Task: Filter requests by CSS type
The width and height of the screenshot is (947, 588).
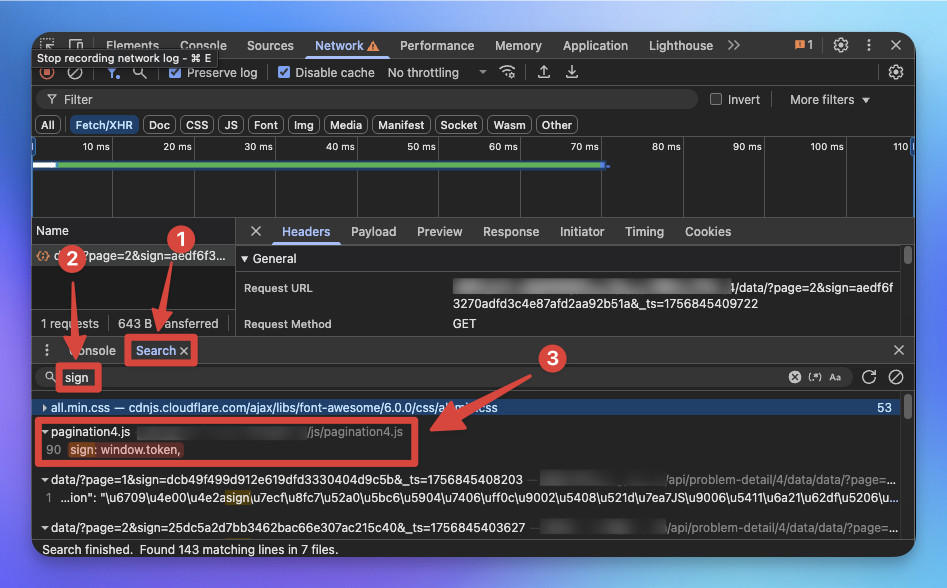Action: pos(197,125)
